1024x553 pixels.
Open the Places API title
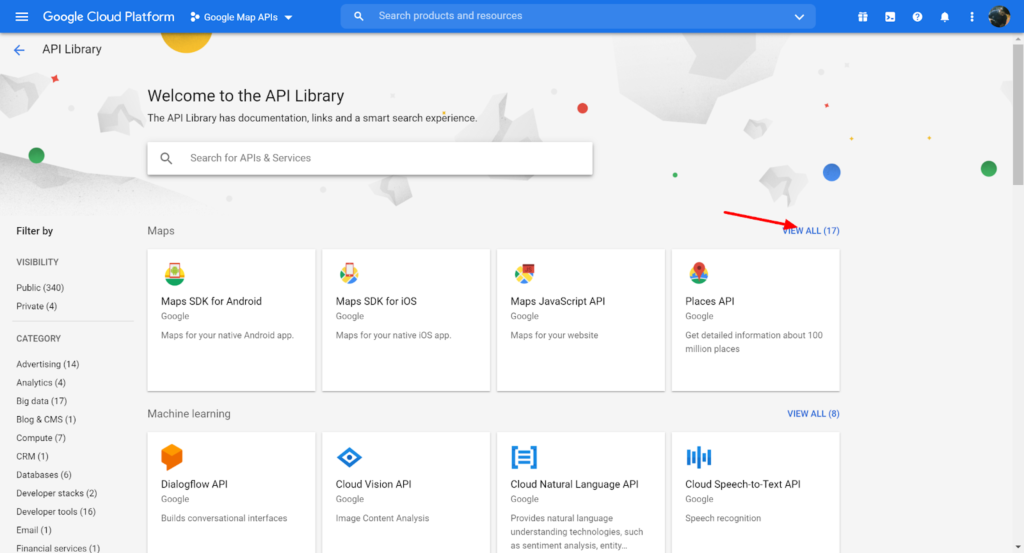pyautogui.click(x=709, y=301)
